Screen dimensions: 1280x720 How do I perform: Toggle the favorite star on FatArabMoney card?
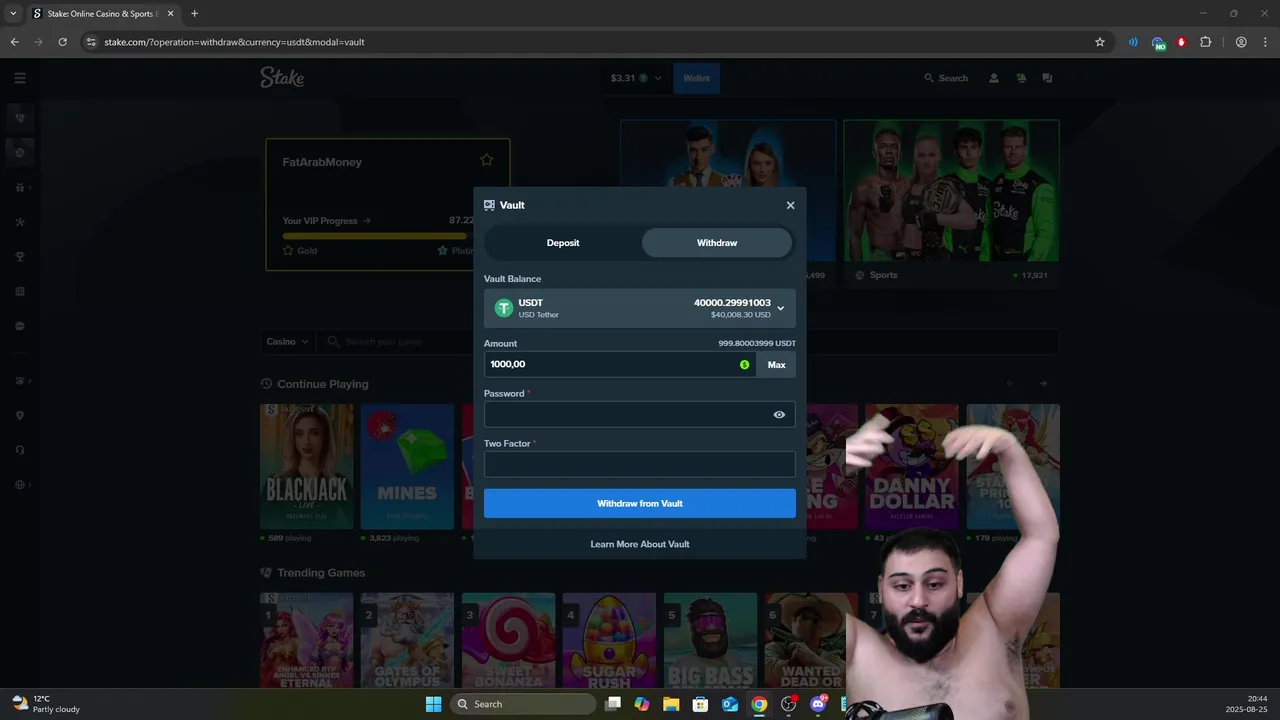pyautogui.click(x=487, y=160)
